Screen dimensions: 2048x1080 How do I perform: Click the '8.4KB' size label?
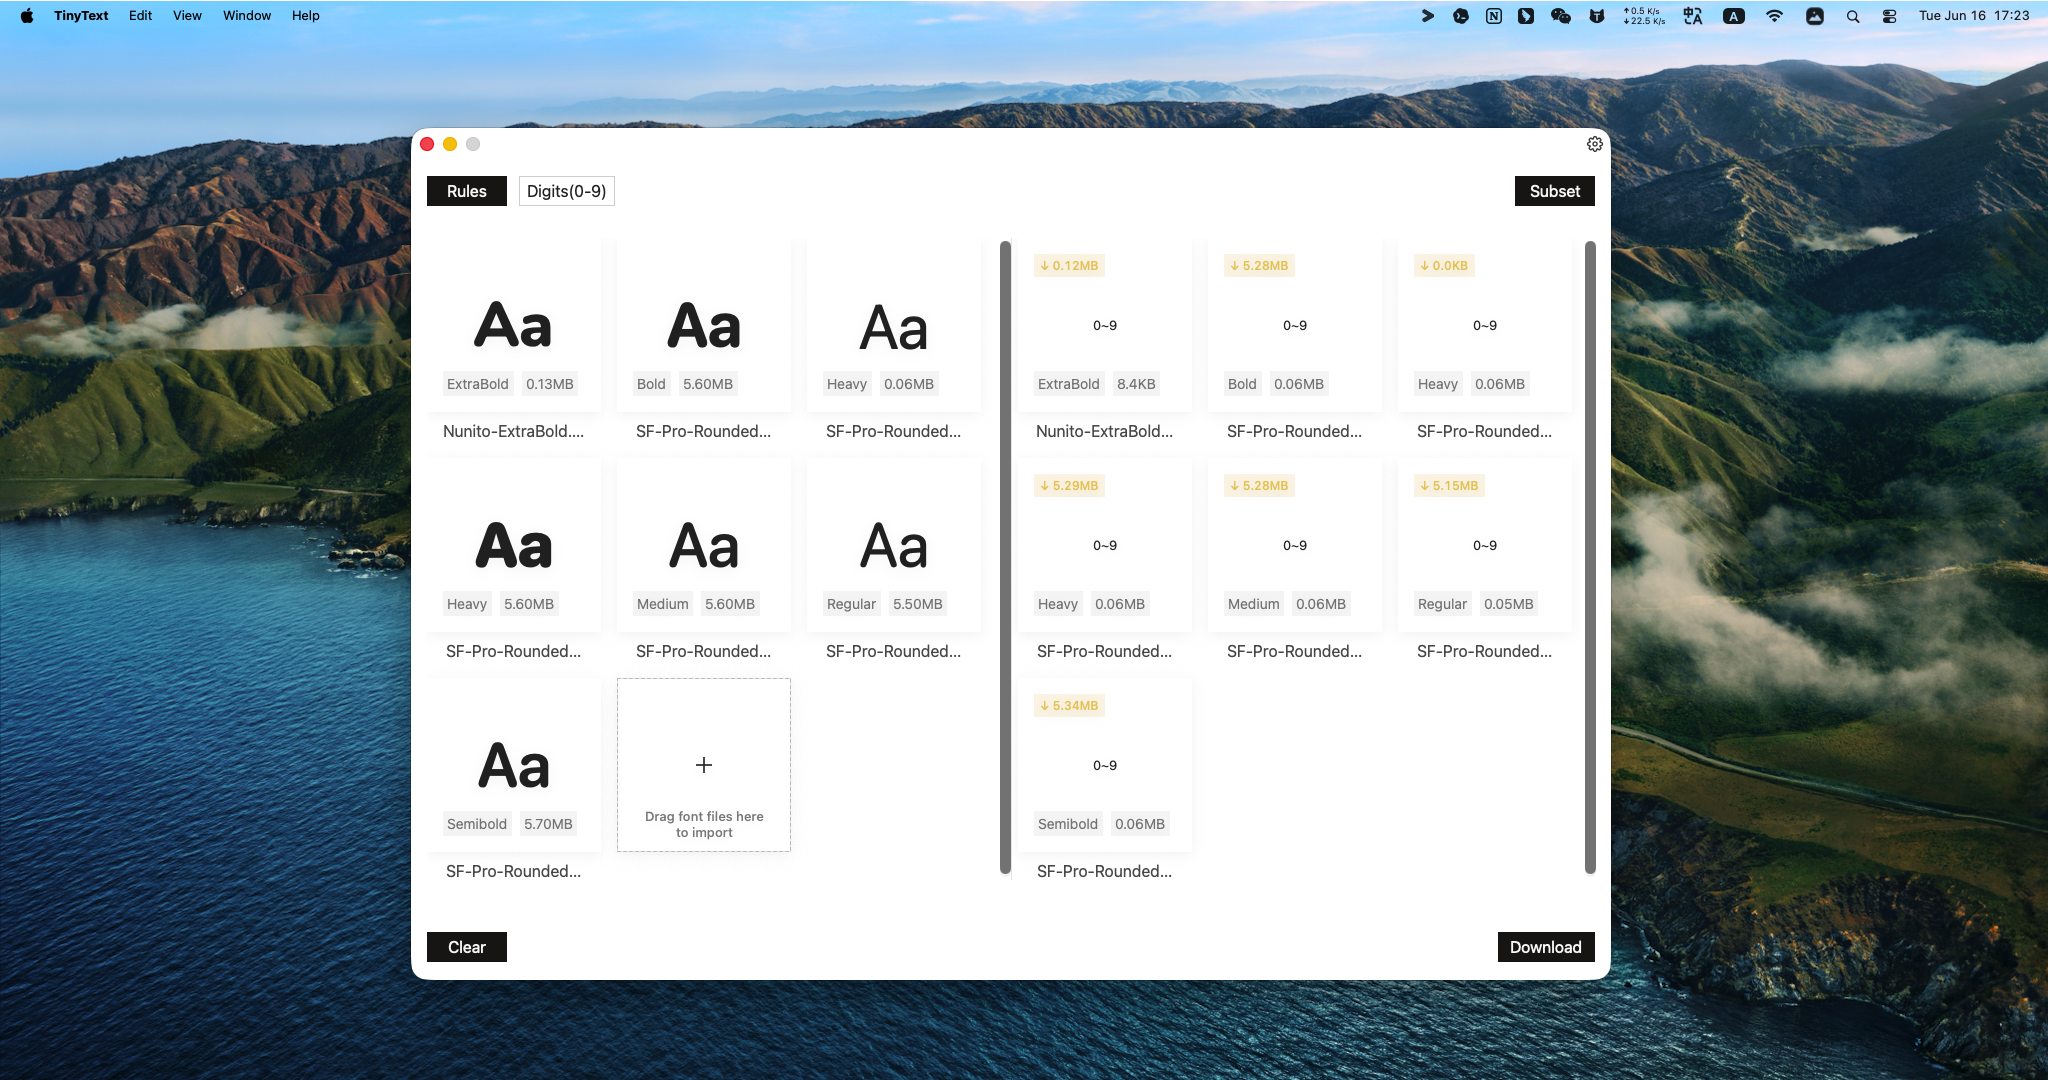point(1136,384)
